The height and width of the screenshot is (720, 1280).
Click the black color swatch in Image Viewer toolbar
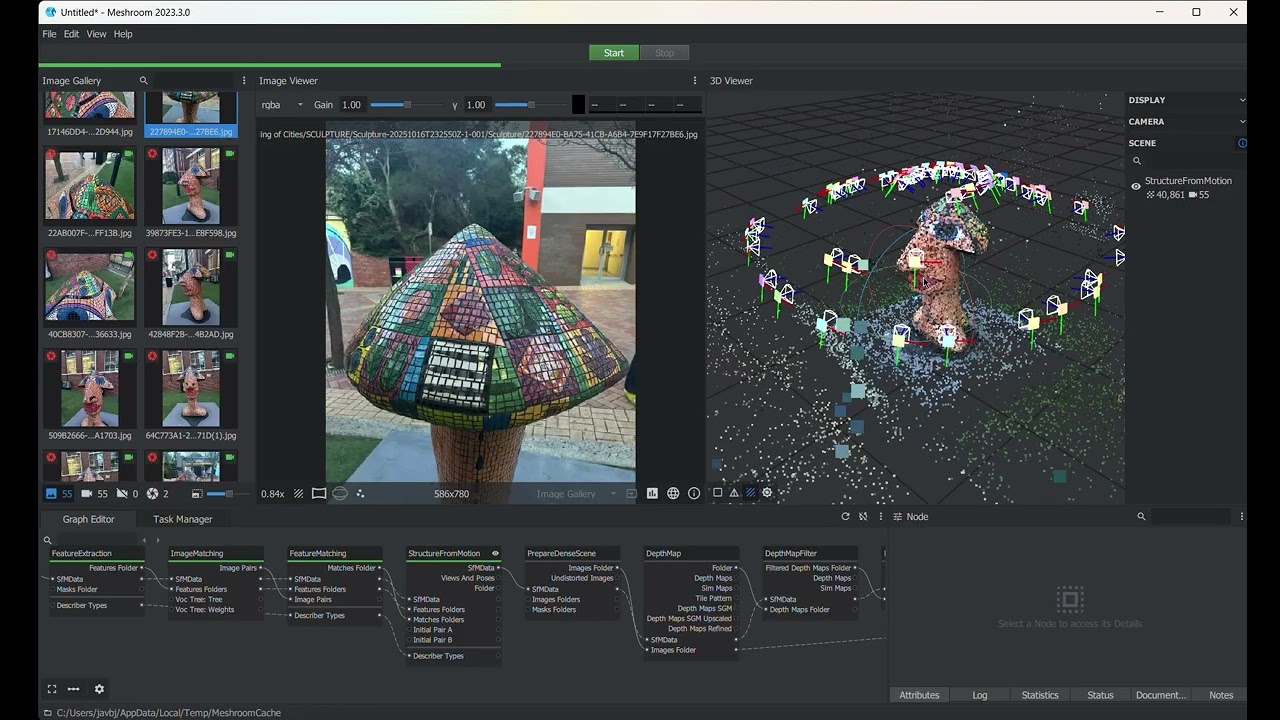pyautogui.click(x=578, y=105)
